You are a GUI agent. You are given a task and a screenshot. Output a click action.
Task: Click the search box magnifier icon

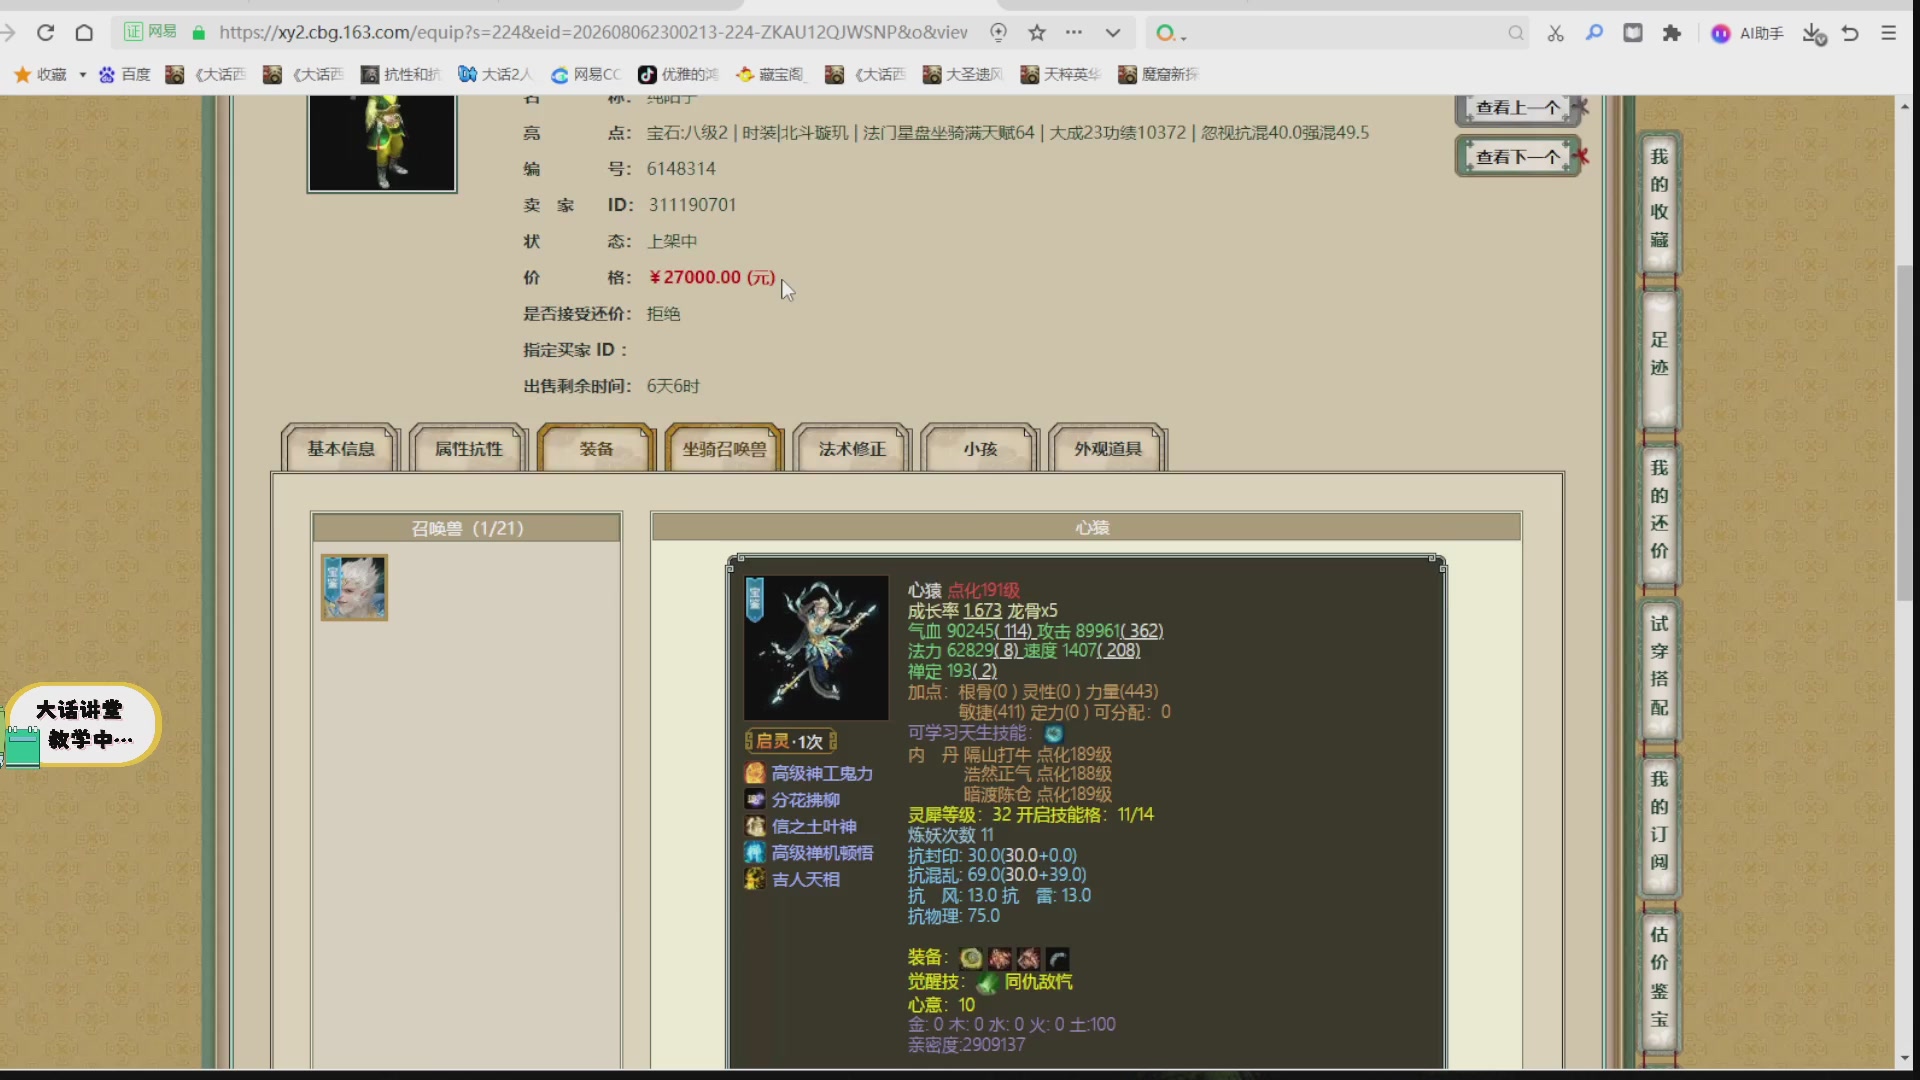tap(1516, 33)
